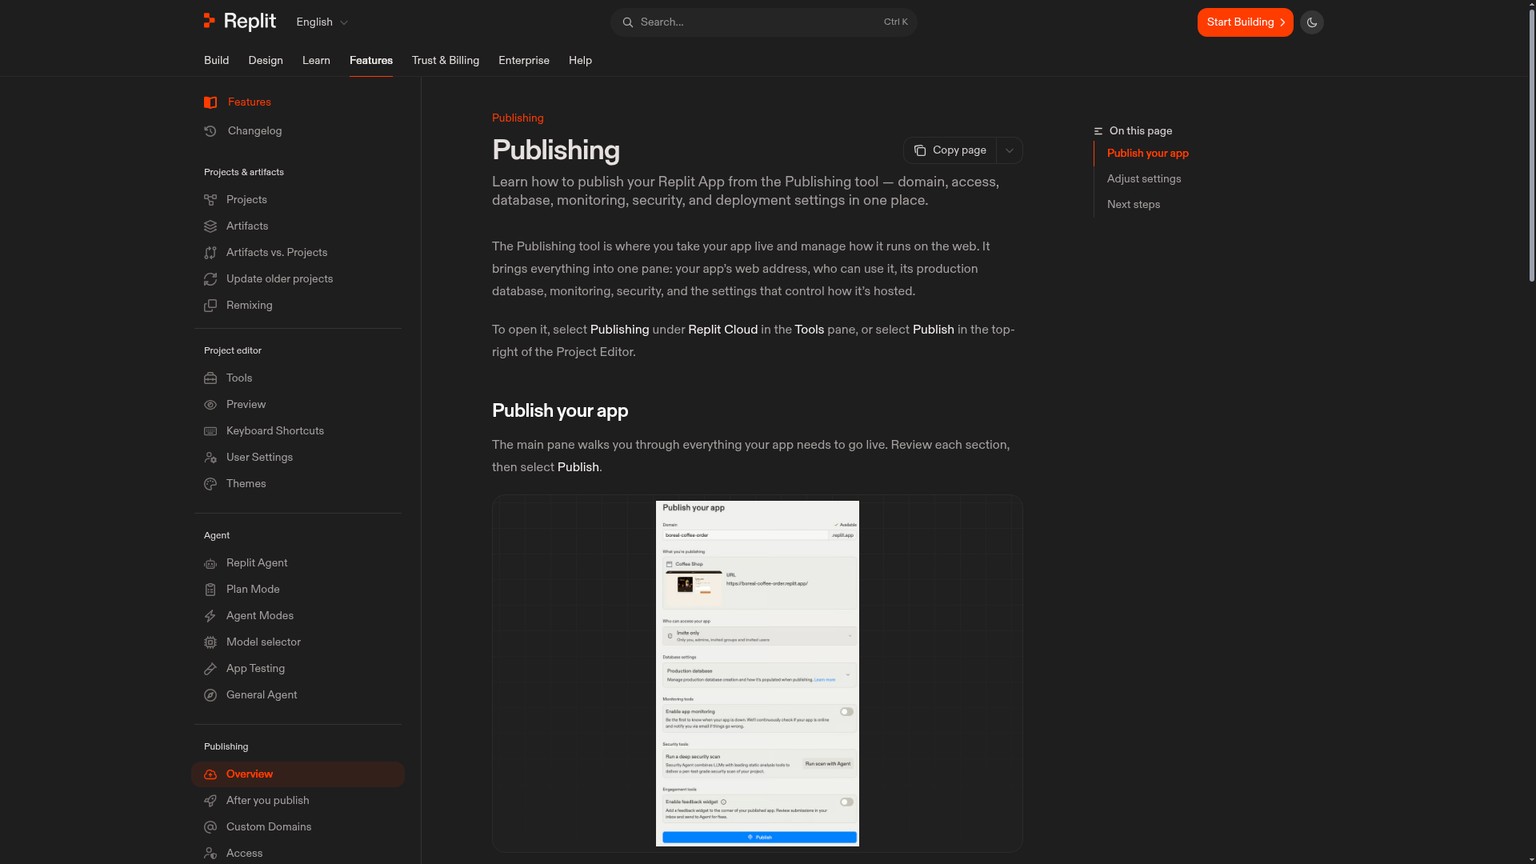Click the Publish your app heading
The height and width of the screenshot is (864, 1536).
[560, 411]
